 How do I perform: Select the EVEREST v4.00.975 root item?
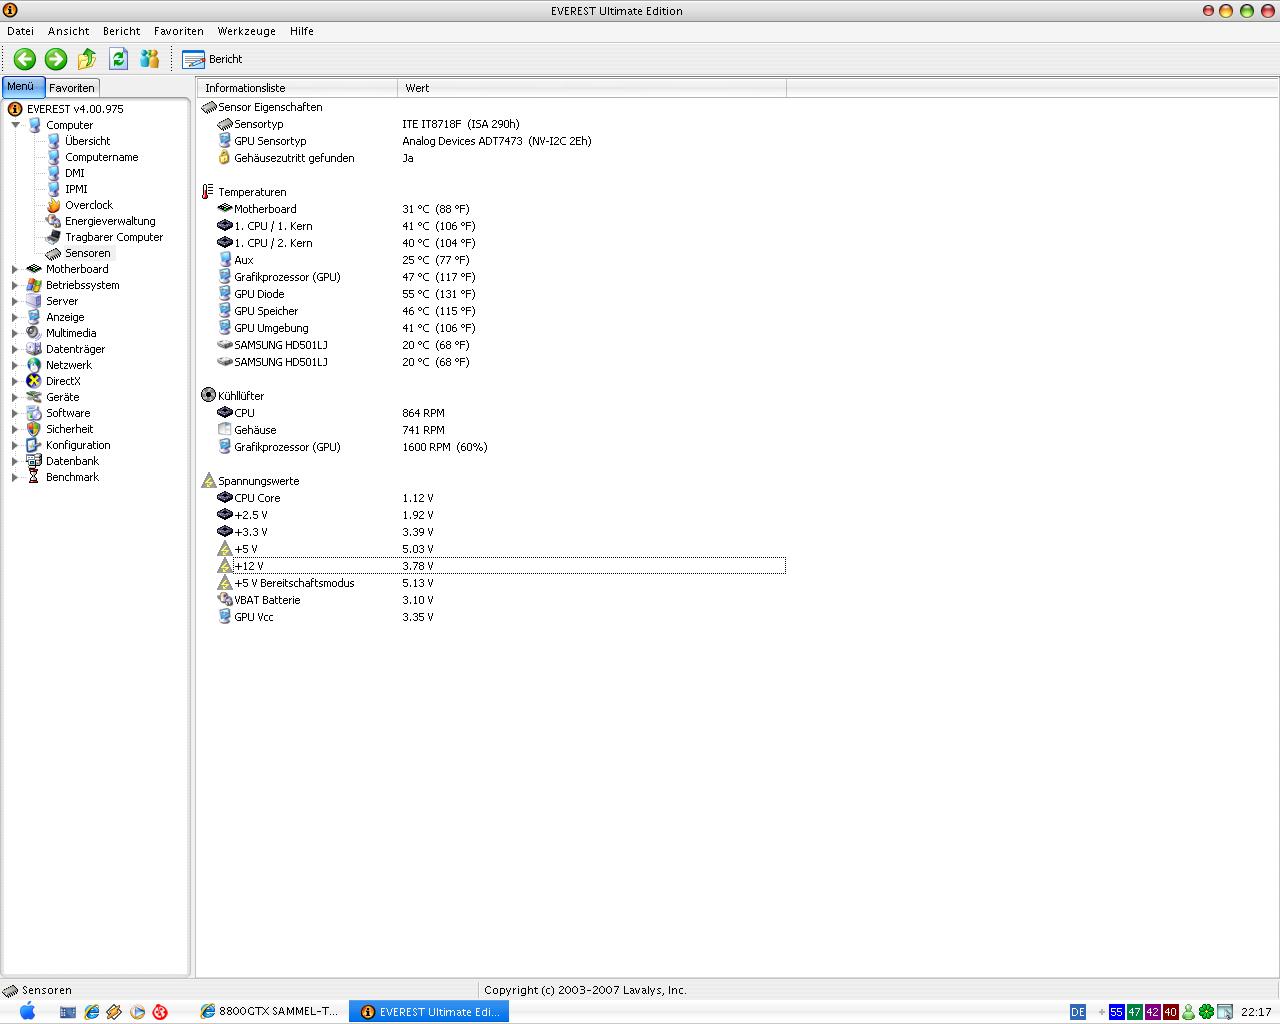point(75,109)
